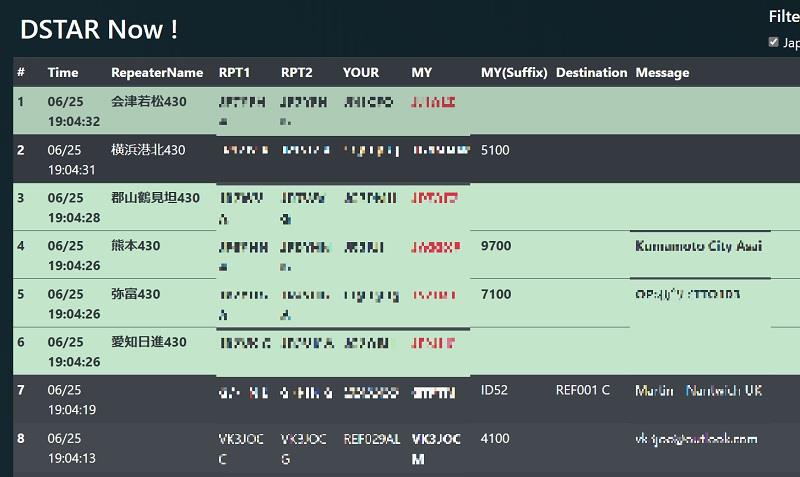Screen dimensions: 800x477
Task: Click RPT1 value VK3JOC C
Action: (x=241, y=449)
